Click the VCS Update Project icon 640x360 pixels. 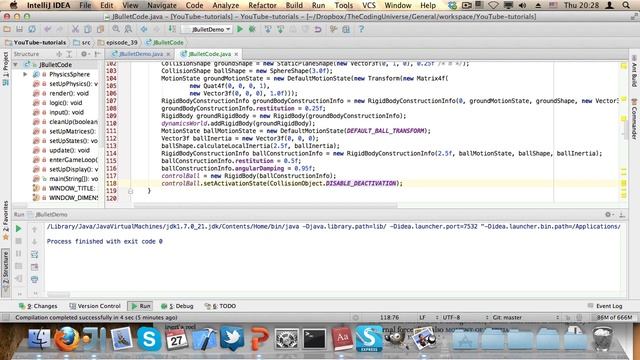(x=268, y=29)
